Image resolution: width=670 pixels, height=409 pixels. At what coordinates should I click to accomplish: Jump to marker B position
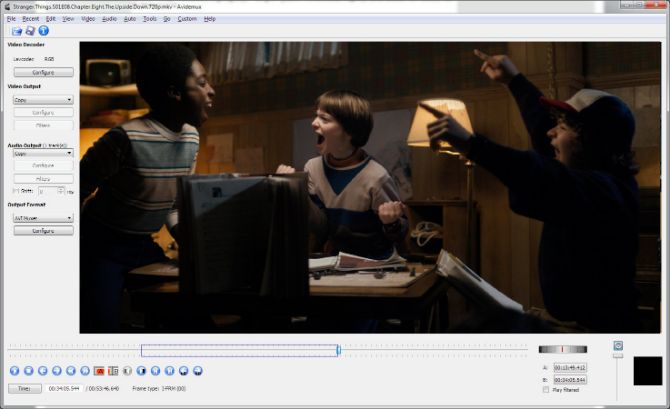click(198, 371)
